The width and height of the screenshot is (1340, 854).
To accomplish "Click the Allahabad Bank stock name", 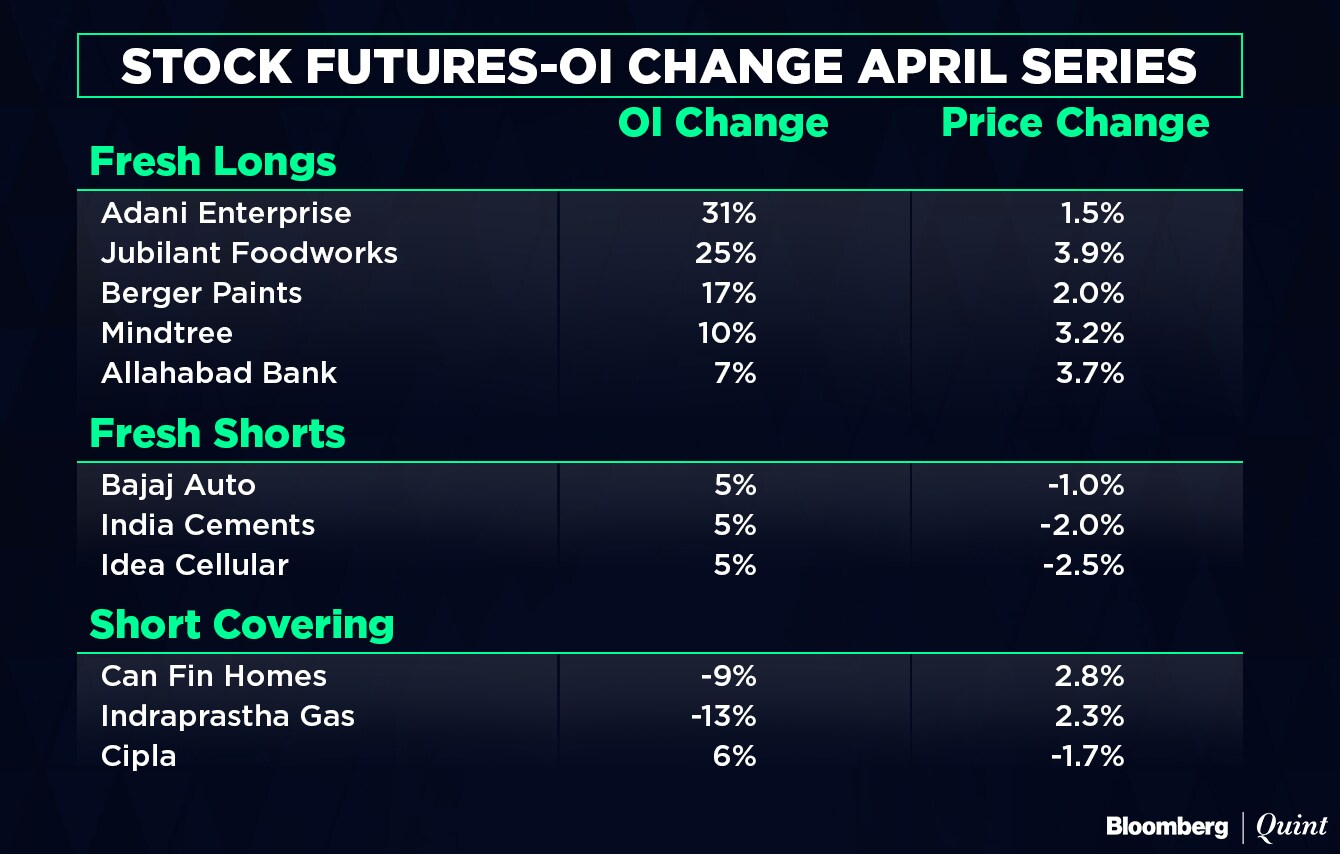I will (x=219, y=373).
